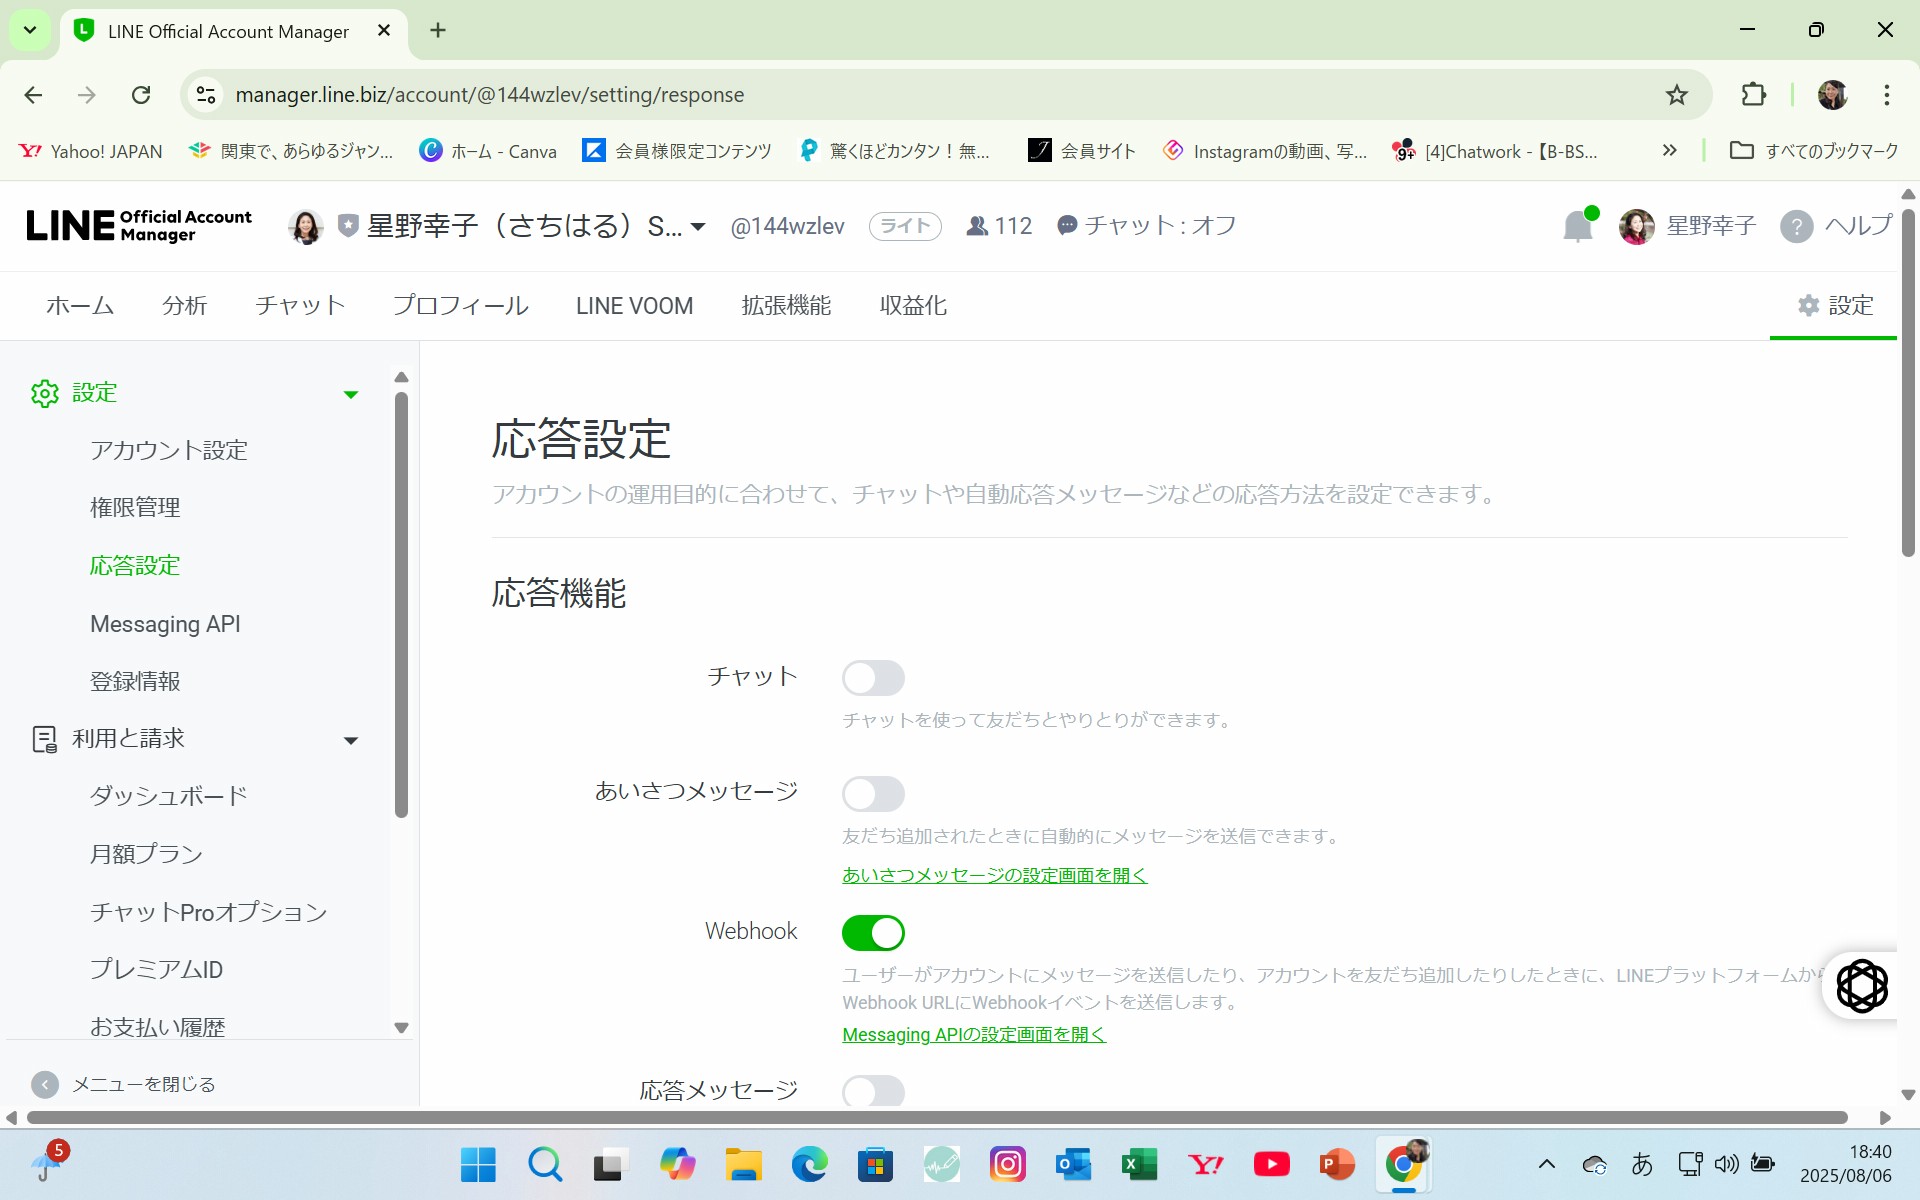Open the 収益化 tab

(913, 306)
